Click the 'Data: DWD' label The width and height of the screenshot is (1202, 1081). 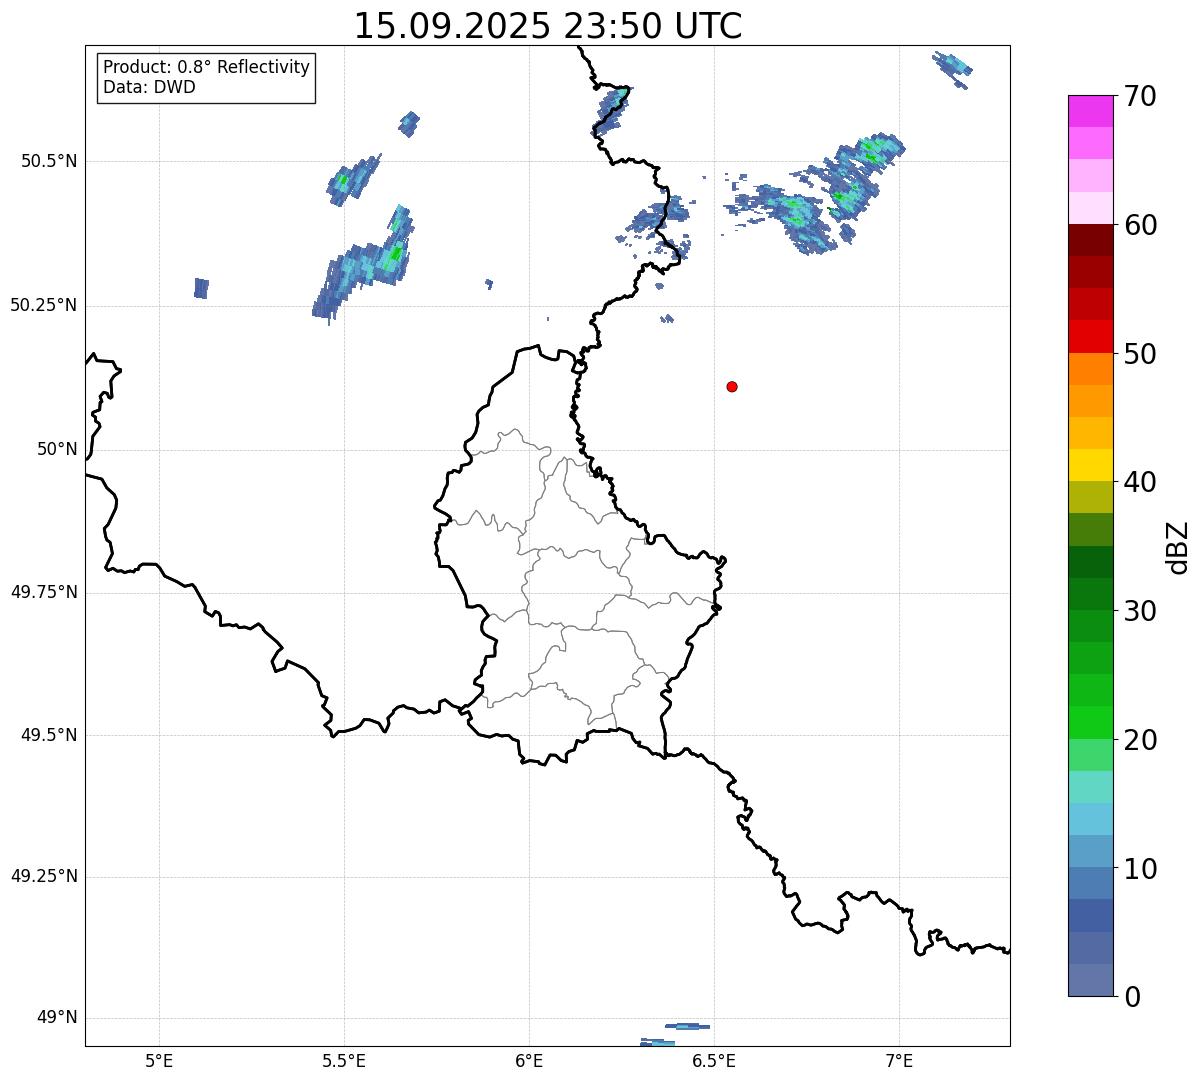pyautogui.click(x=149, y=87)
